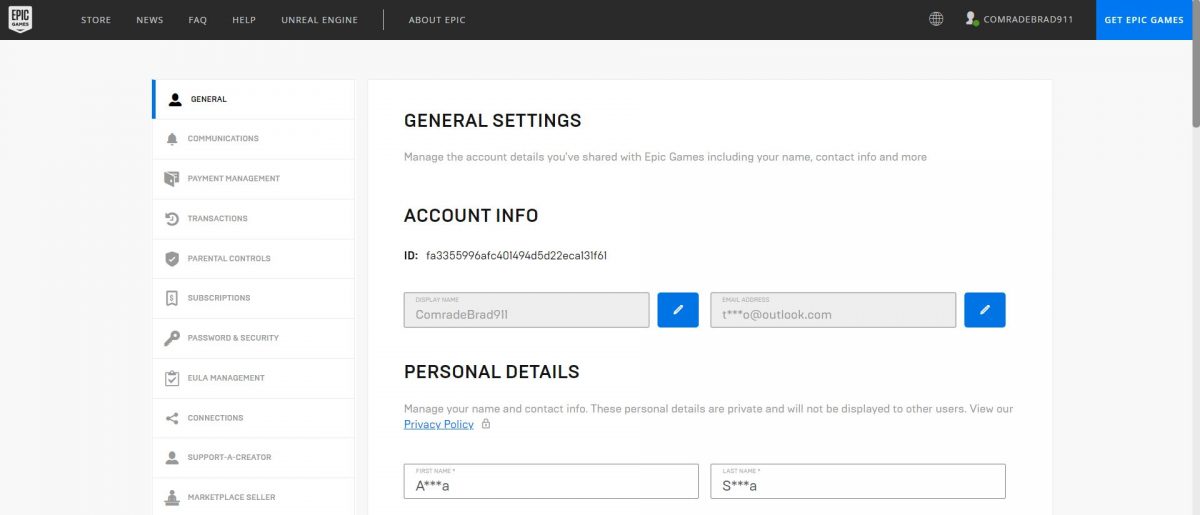1200x515 pixels.
Task: Edit email address with pencil button
Action: coord(985,310)
